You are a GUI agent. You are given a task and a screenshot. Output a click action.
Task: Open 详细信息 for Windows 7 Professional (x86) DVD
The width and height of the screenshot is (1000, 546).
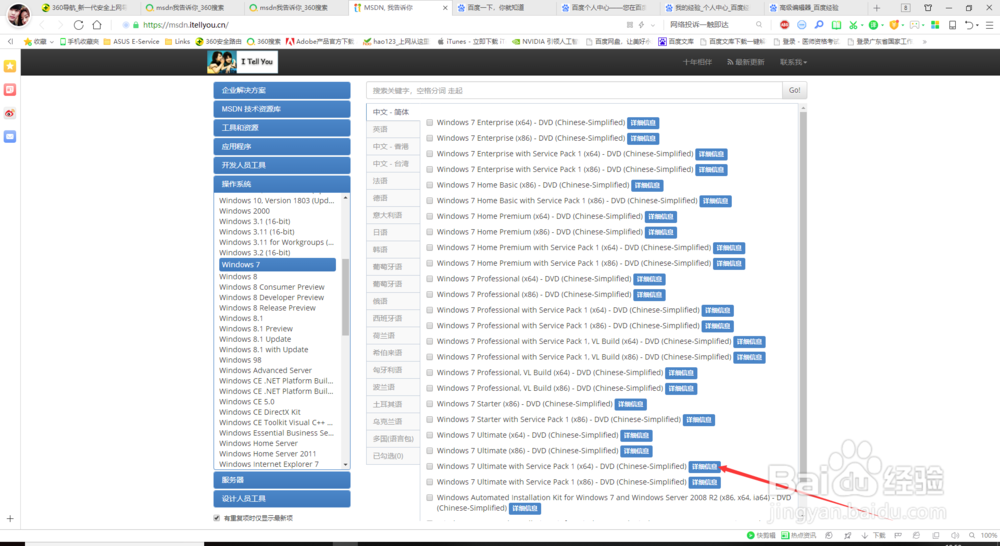point(649,295)
